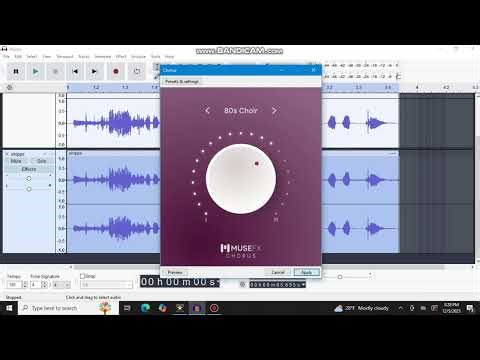Click the playback speed slider handle
This screenshot has height=360, width=480.
click(x=340, y=277)
